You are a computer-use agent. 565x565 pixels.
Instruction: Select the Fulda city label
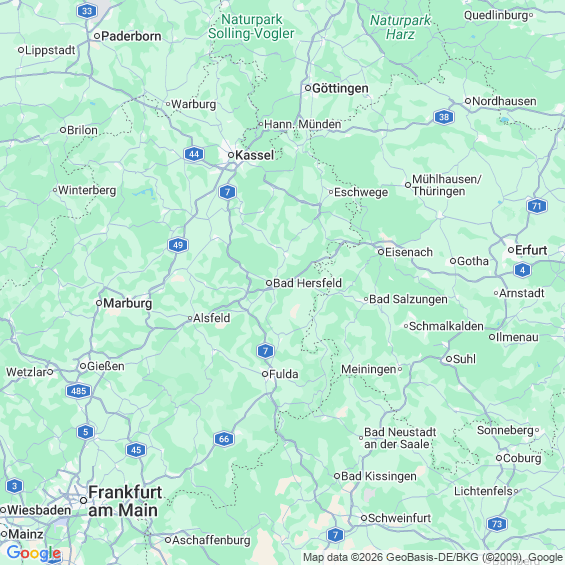point(284,374)
